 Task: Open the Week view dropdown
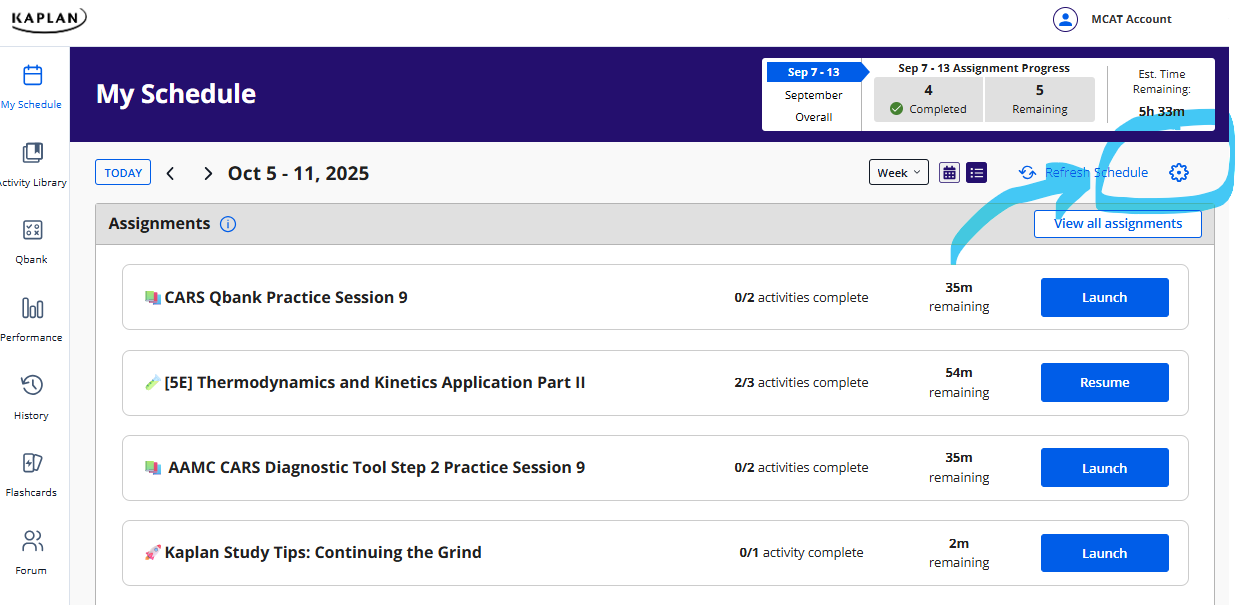(898, 173)
